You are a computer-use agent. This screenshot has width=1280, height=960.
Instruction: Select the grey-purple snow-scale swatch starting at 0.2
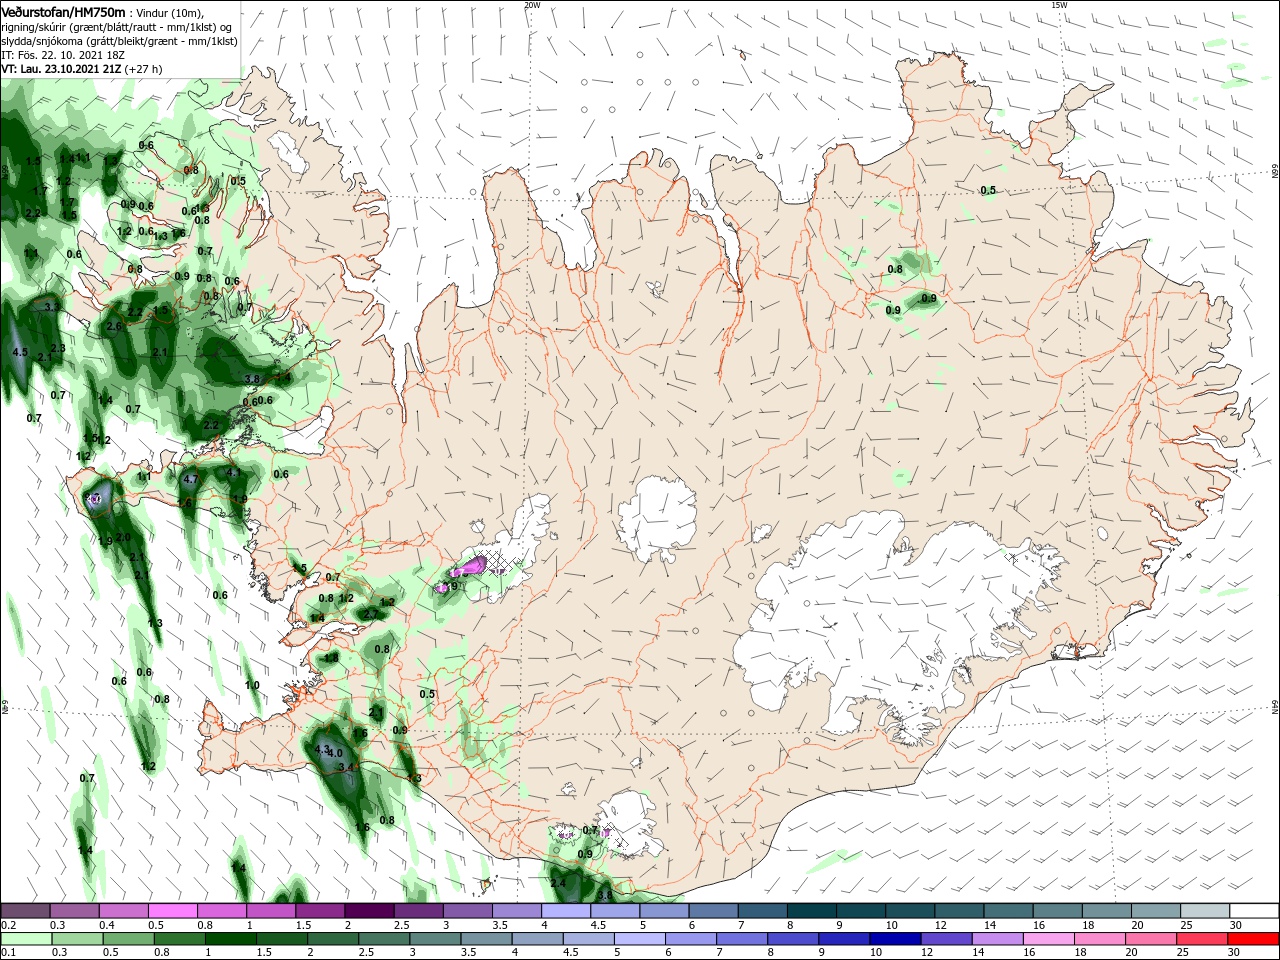26,911
